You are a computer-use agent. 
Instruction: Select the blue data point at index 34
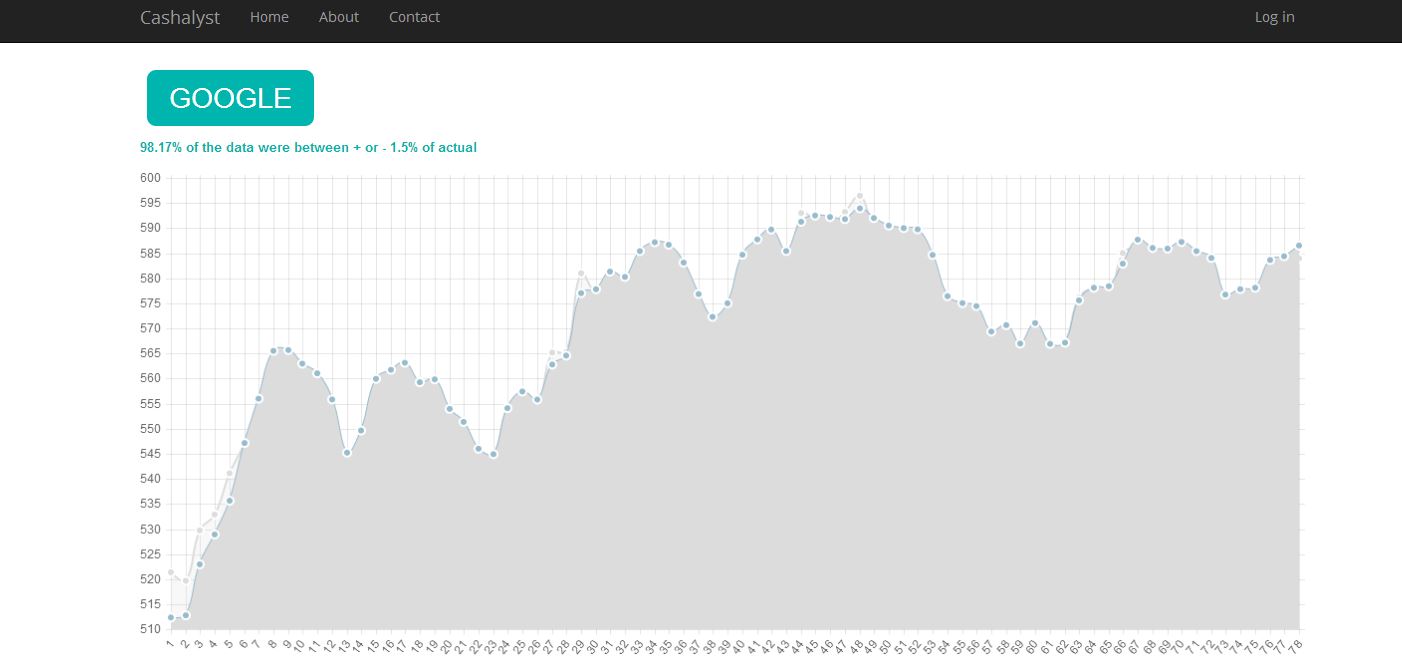(x=654, y=242)
